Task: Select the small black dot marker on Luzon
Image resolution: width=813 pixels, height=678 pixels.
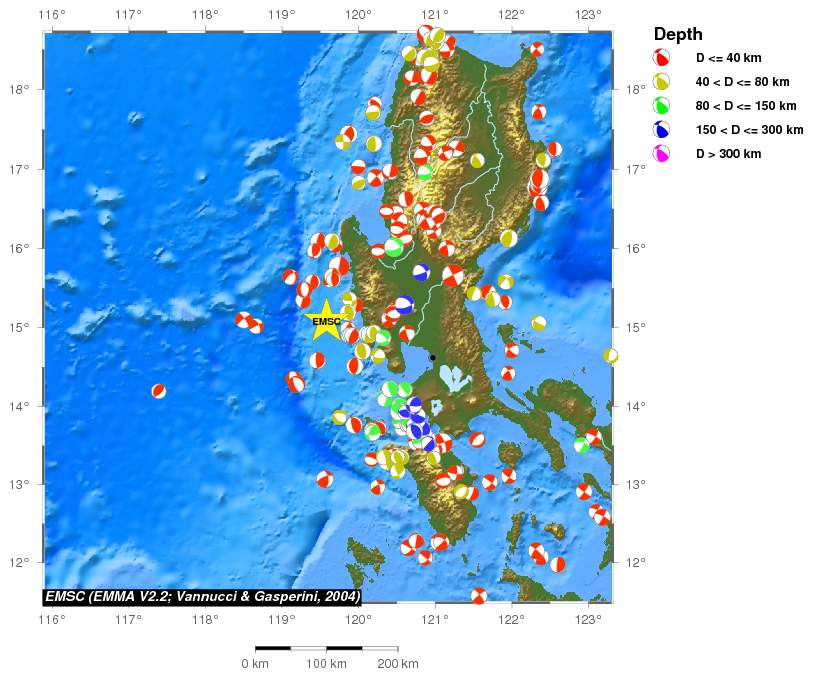Action: [x=433, y=357]
